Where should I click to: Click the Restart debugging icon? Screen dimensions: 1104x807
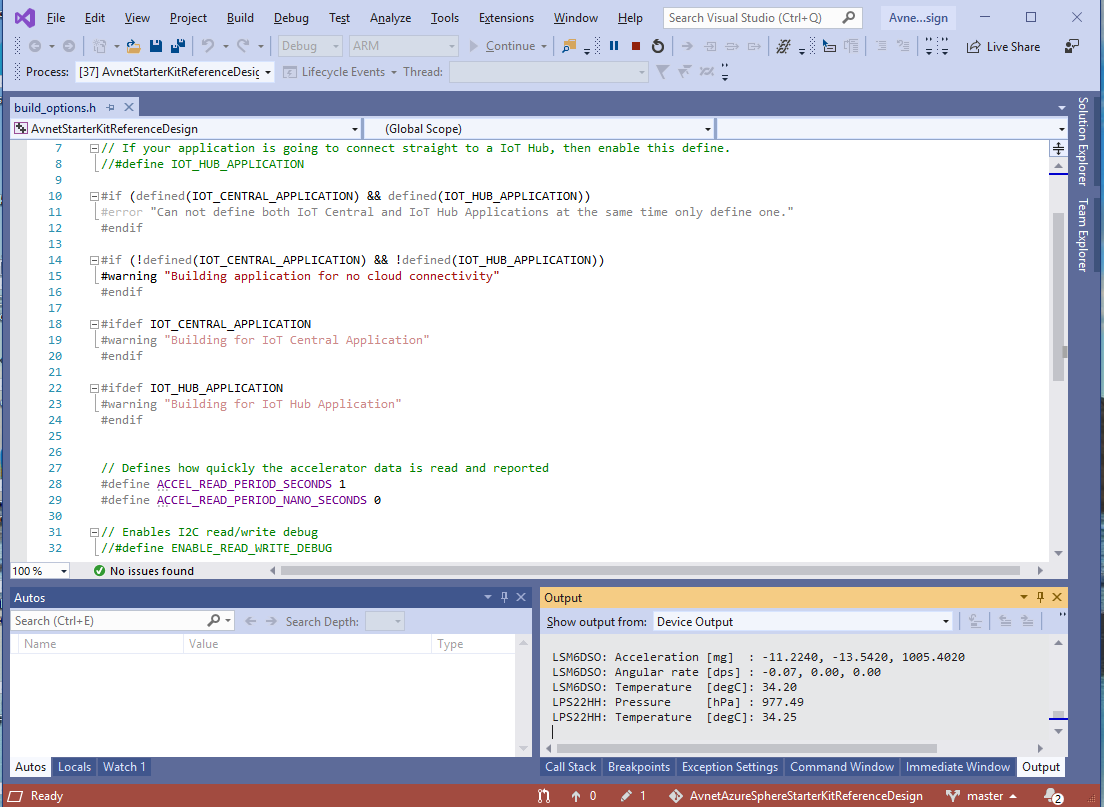(657, 46)
